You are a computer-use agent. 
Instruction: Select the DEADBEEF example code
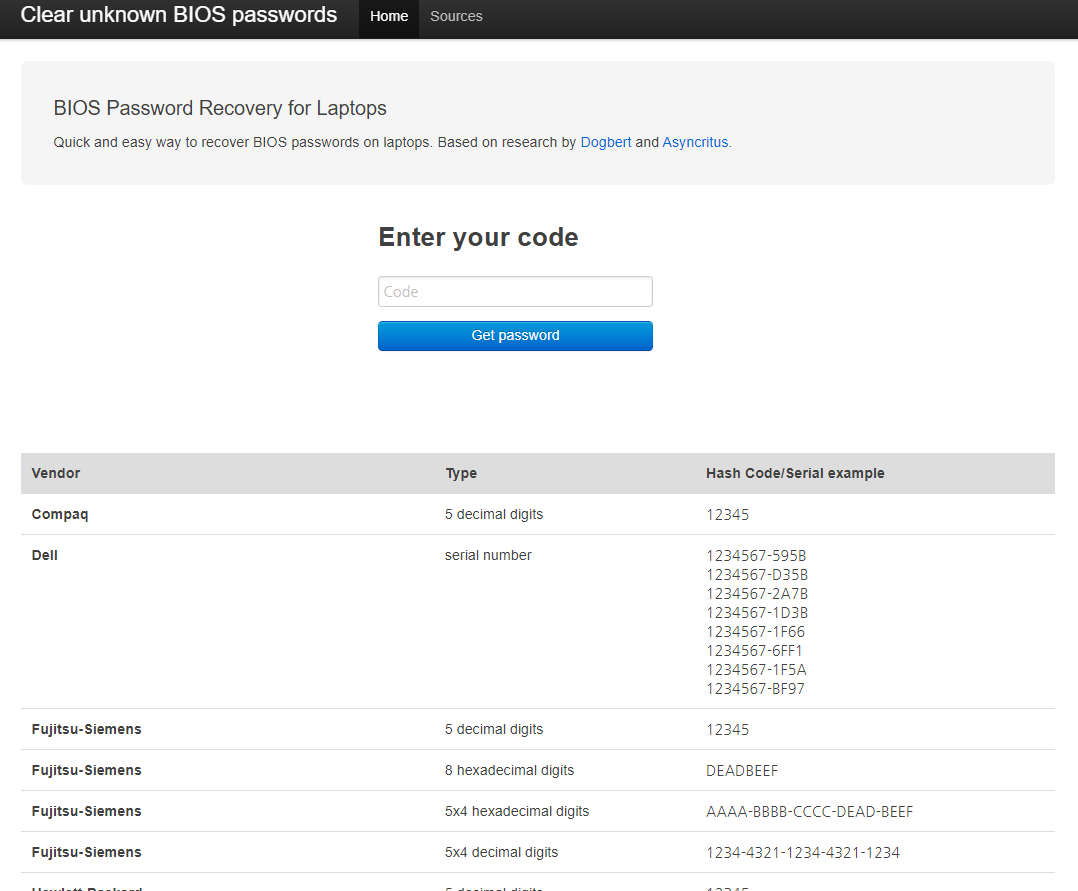(x=742, y=771)
